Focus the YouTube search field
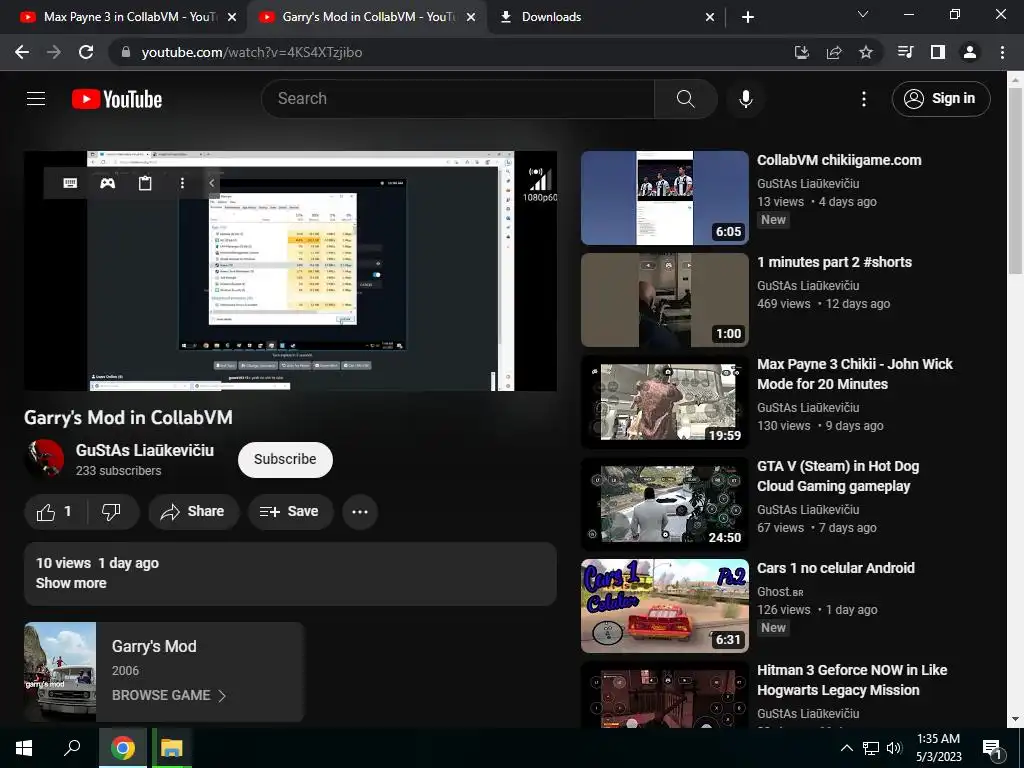 457,99
